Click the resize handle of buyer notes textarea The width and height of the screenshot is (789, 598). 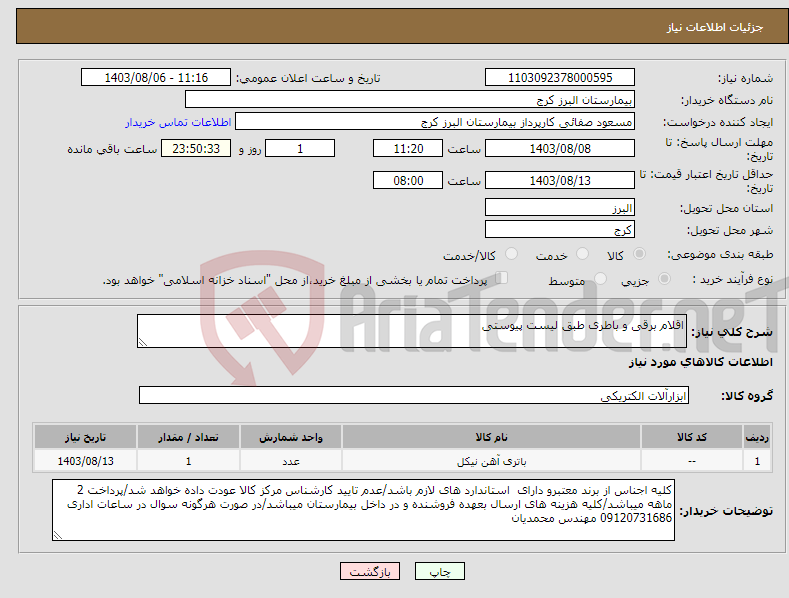(58, 536)
